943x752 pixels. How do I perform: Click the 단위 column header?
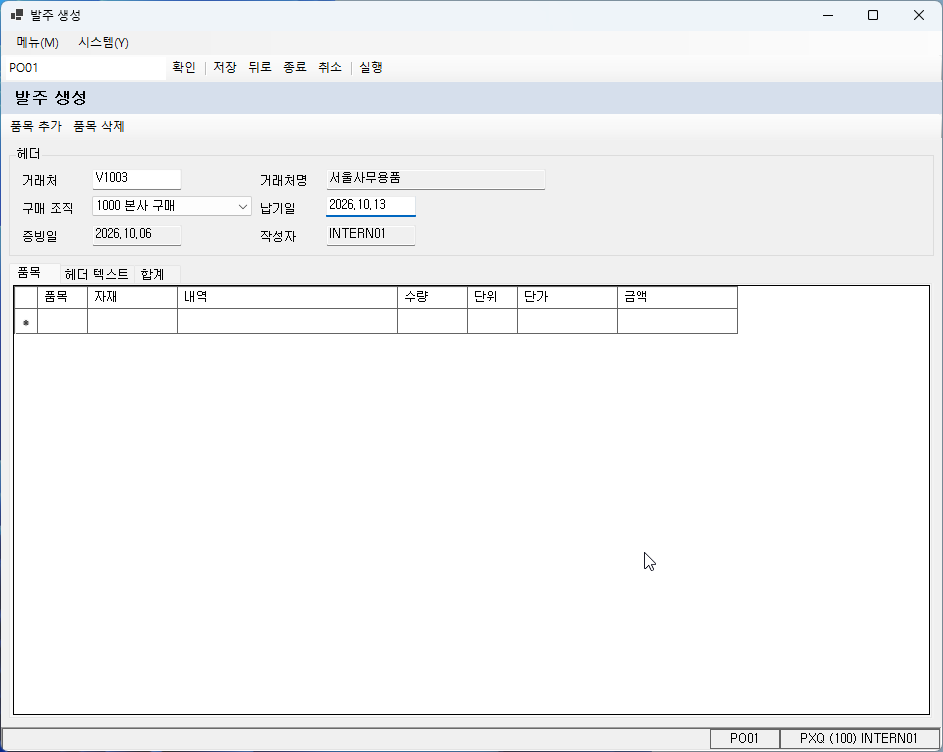pyautogui.click(x=493, y=297)
